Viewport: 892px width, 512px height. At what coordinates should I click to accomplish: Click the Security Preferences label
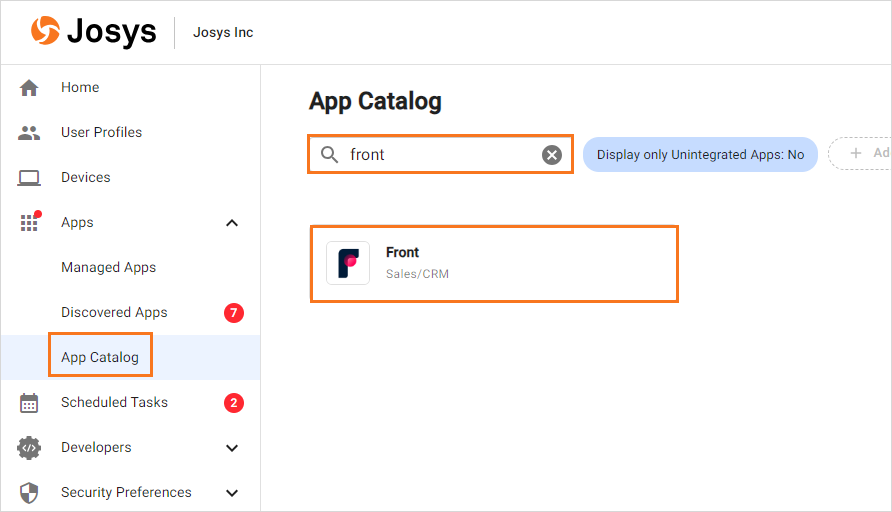[x=126, y=493]
